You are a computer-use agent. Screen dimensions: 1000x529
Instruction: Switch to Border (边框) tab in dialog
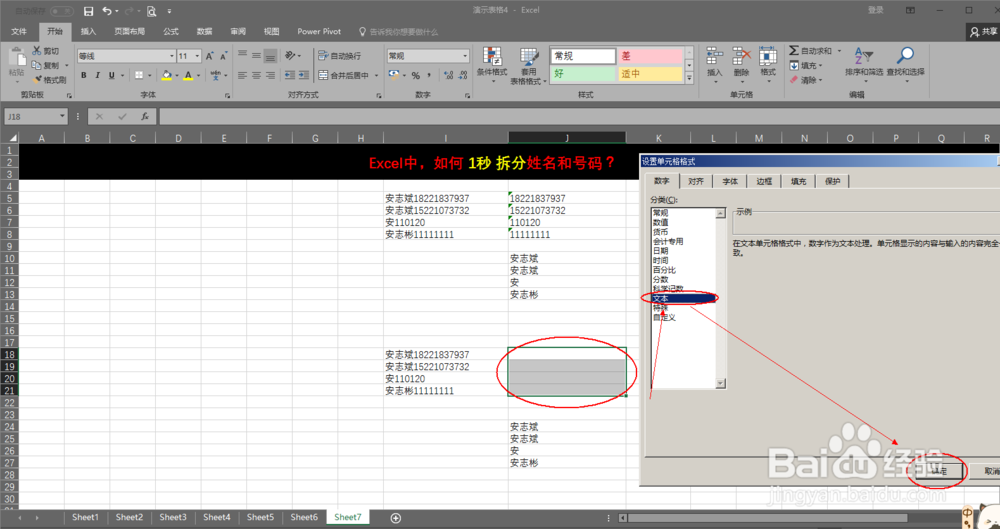(764, 181)
